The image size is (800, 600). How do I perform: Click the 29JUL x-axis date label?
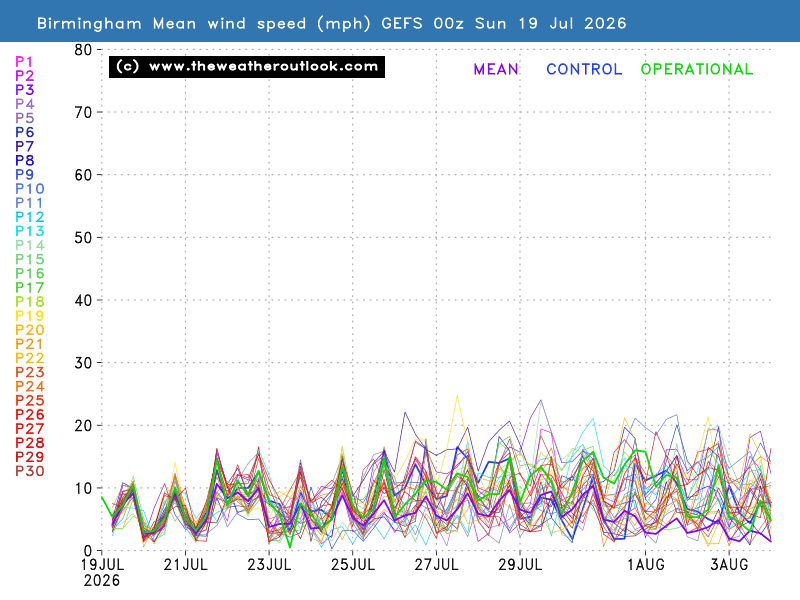click(x=520, y=565)
